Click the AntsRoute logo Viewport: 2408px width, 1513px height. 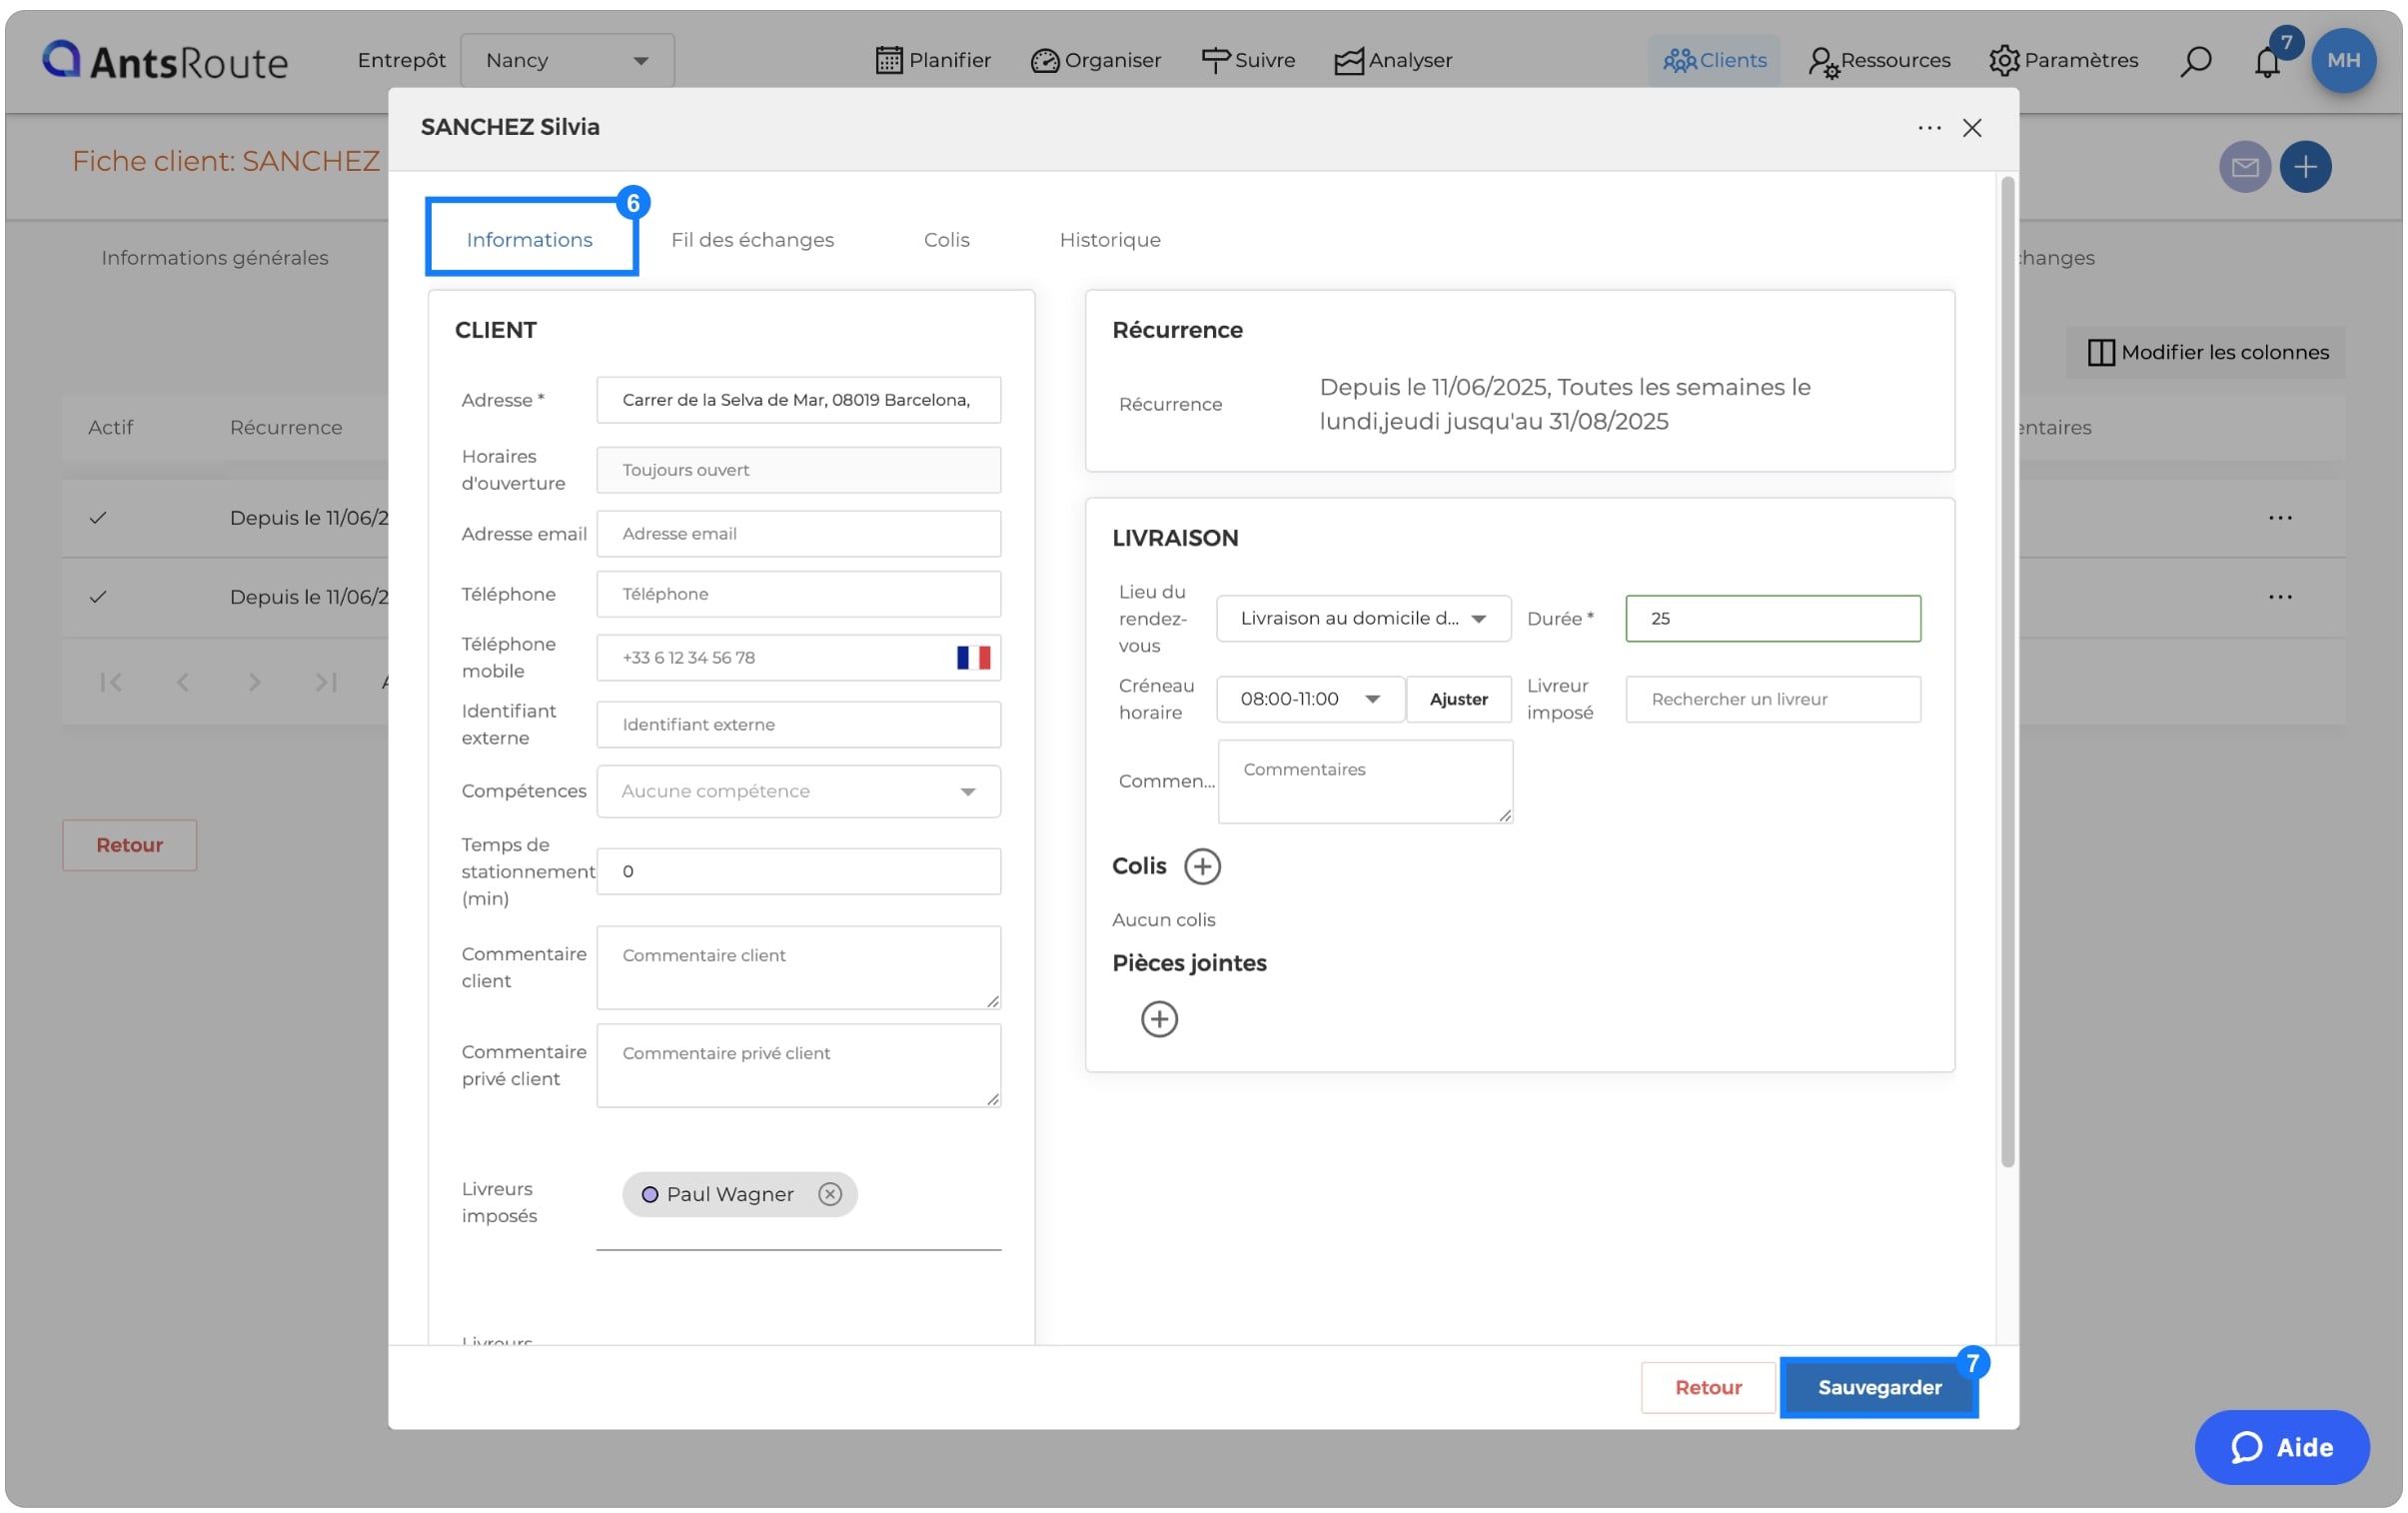(x=165, y=61)
